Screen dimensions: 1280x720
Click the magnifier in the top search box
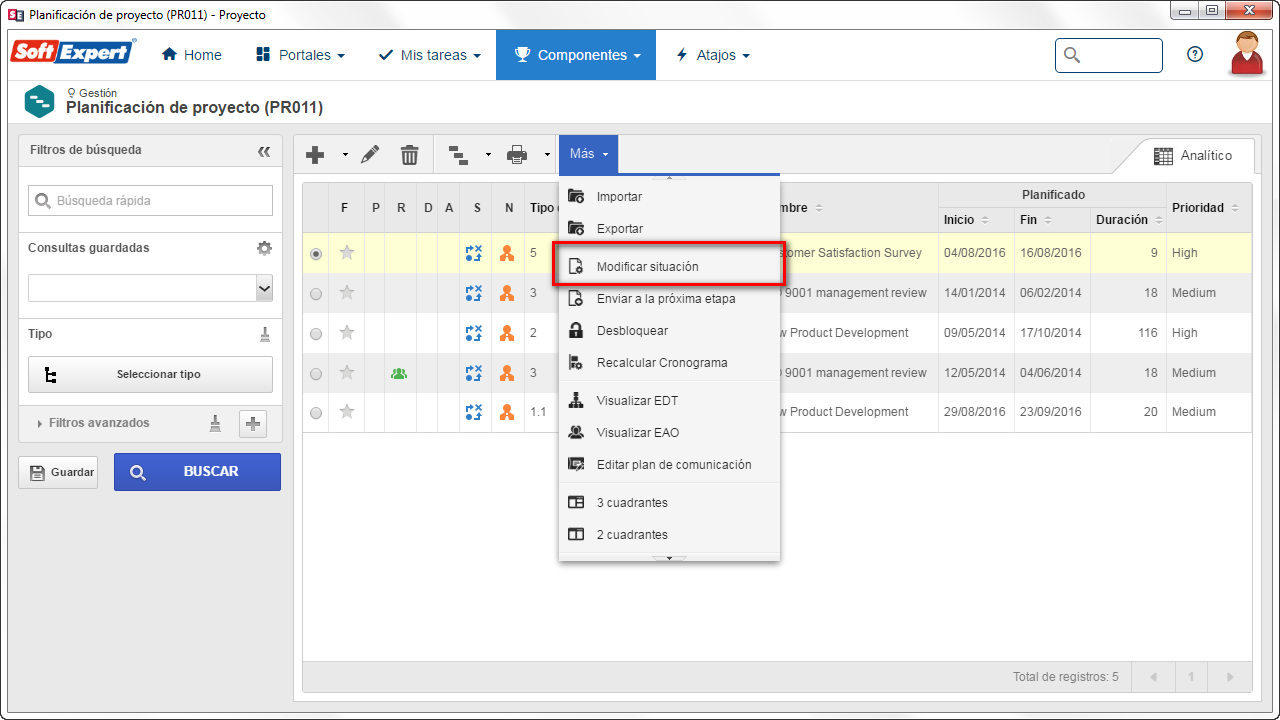tap(1072, 55)
